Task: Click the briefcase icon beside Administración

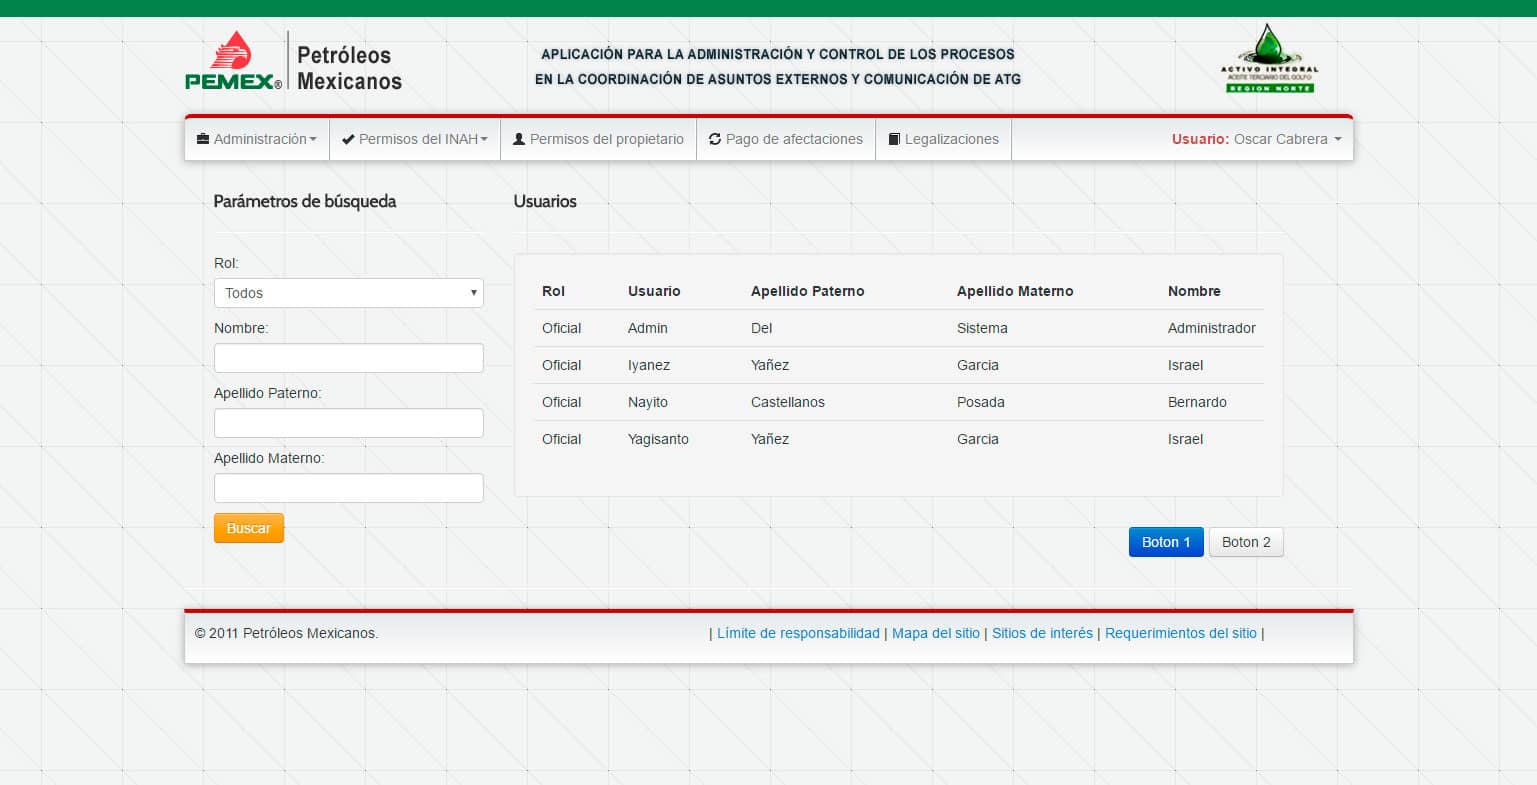Action: (203, 139)
